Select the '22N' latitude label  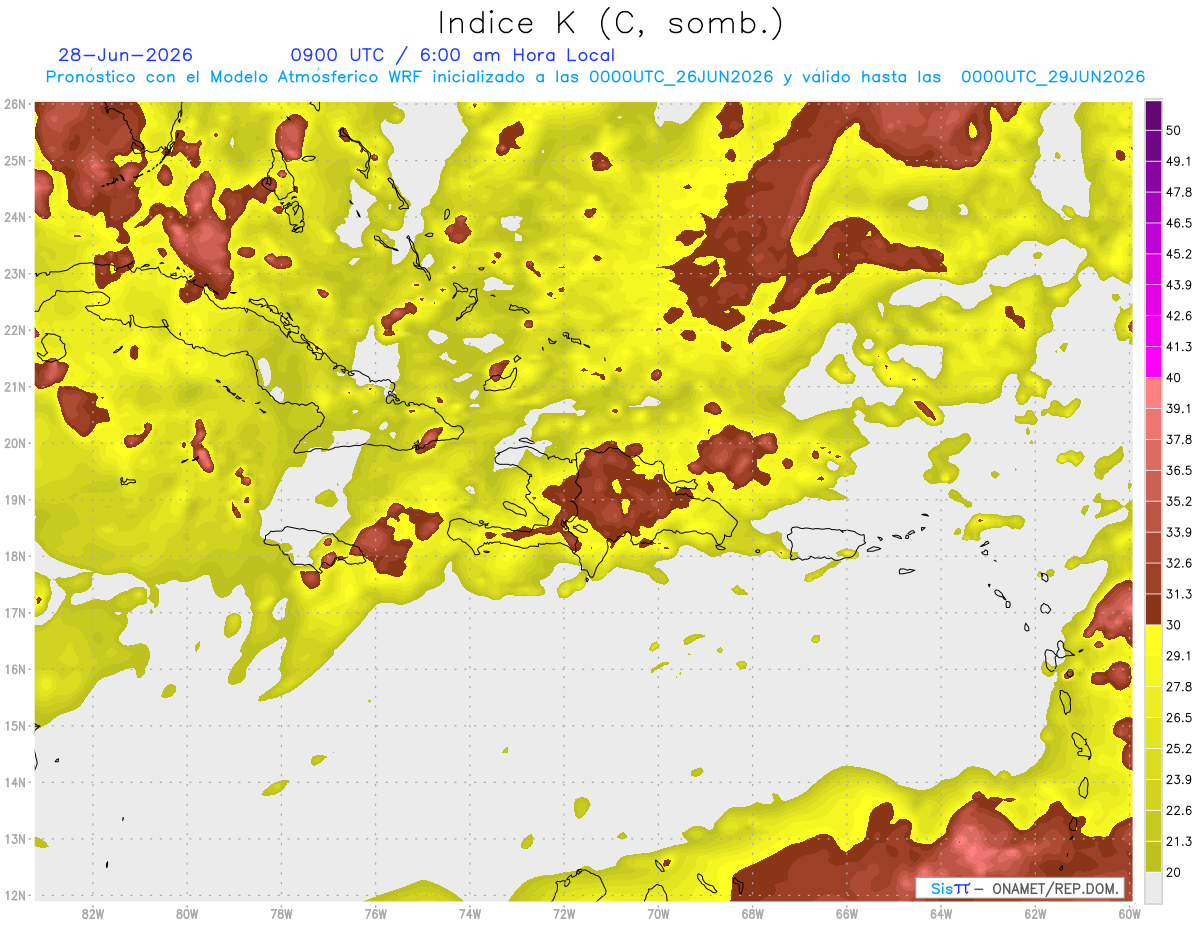[x=14, y=330]
